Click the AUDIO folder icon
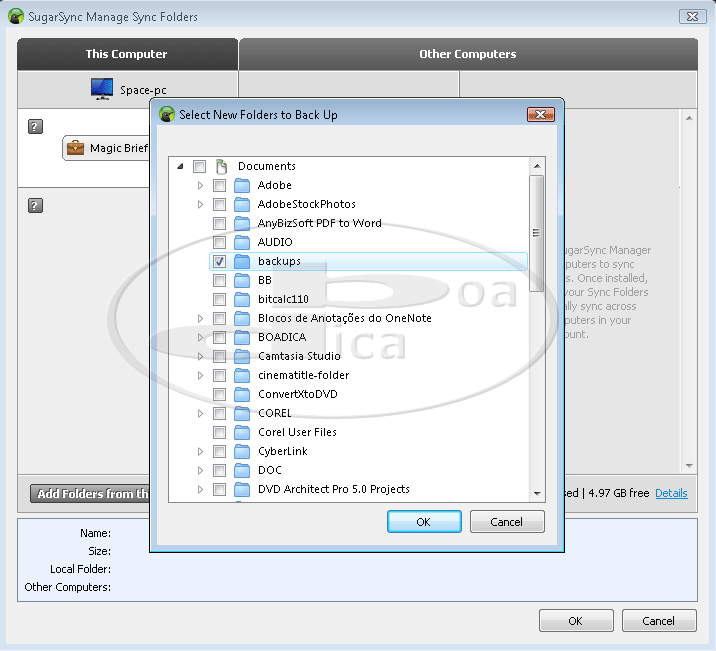The width and height of the screenshot is (716, 651). click(x=242, y=242)
